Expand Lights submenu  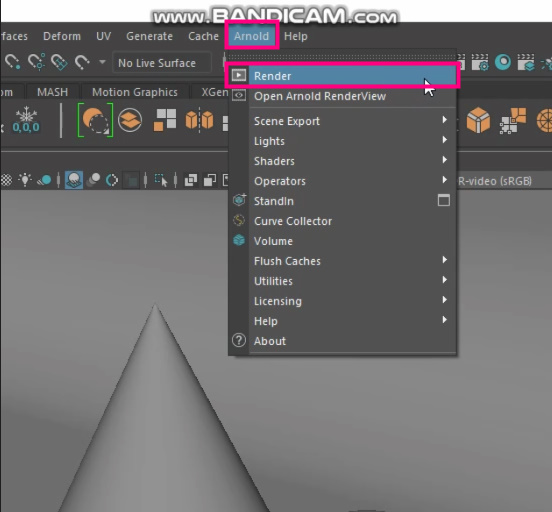click(x=342, y=141)
